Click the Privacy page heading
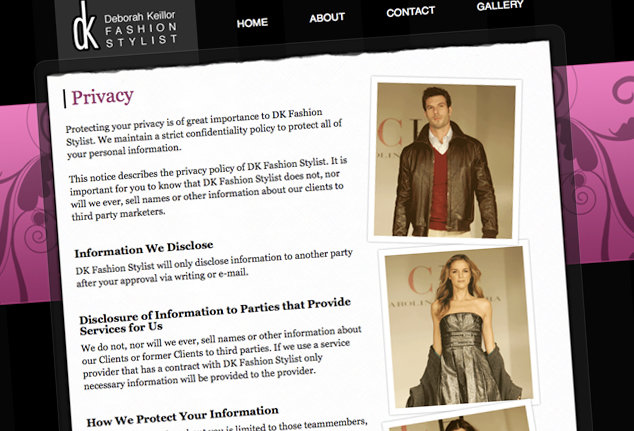Image resolution: width=634 pixels, height=431 pixels. (x=102, y=97)
